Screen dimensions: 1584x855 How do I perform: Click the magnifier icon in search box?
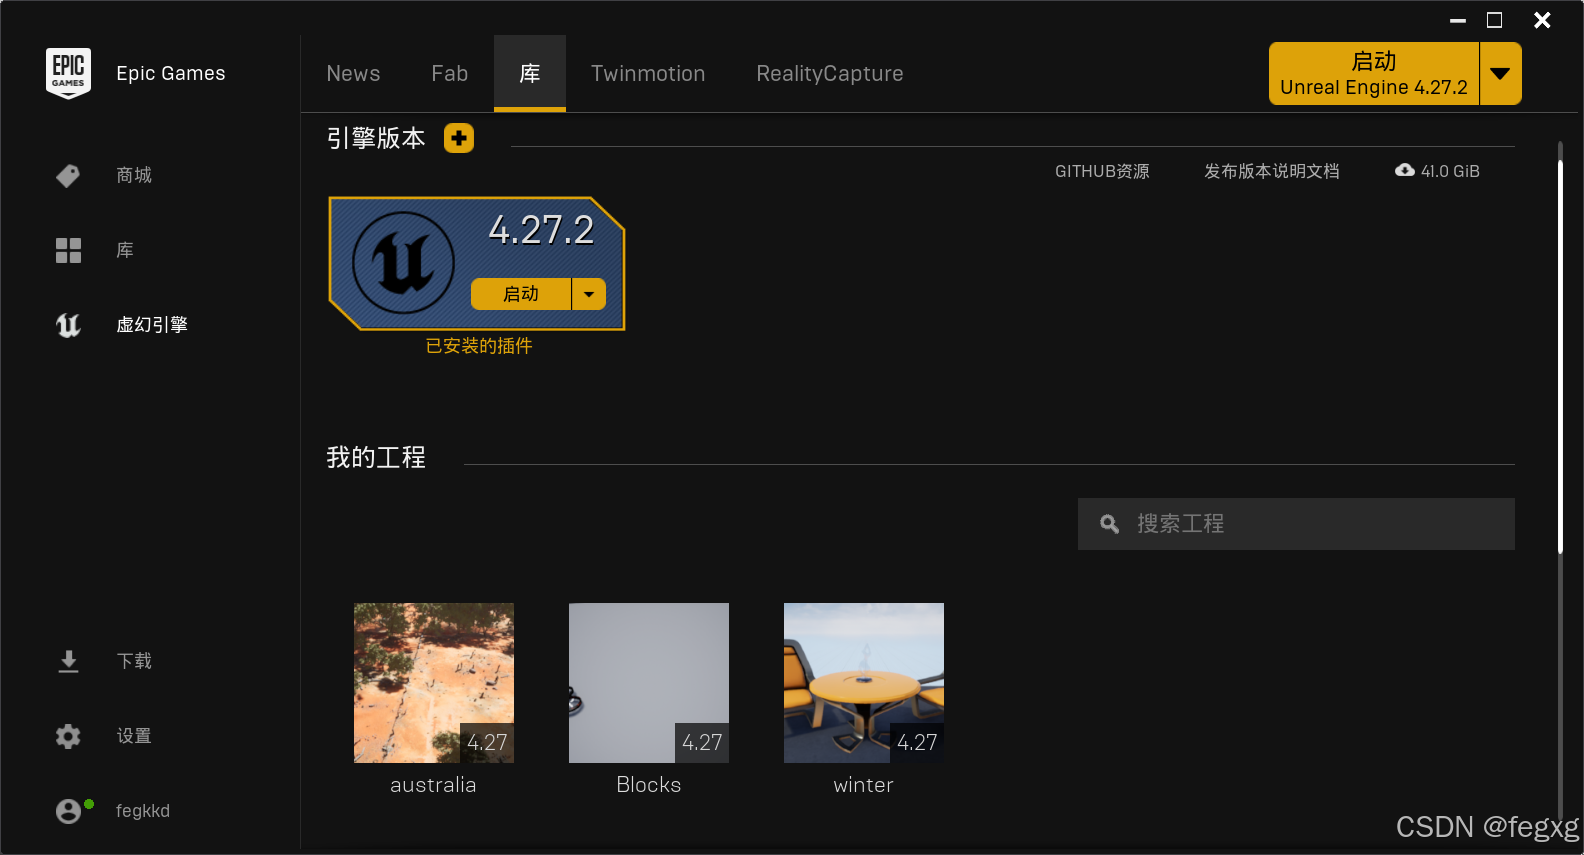1109,524
